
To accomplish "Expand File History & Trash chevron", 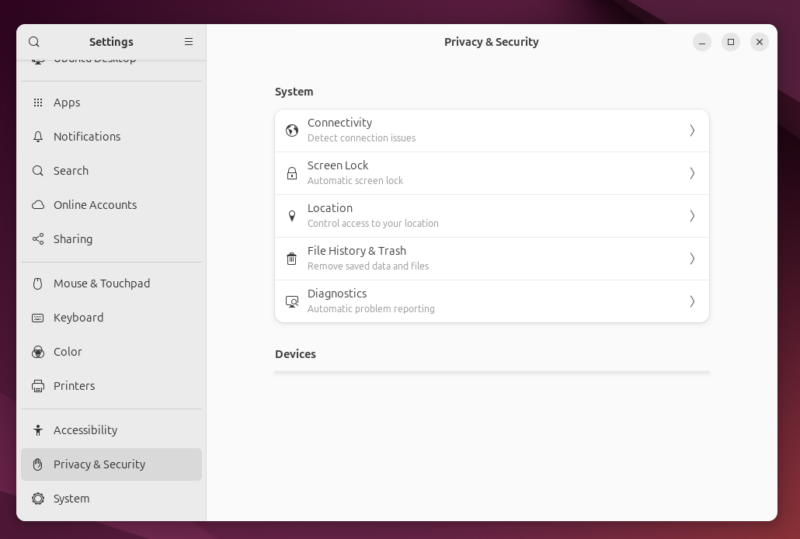I will 692,259.
